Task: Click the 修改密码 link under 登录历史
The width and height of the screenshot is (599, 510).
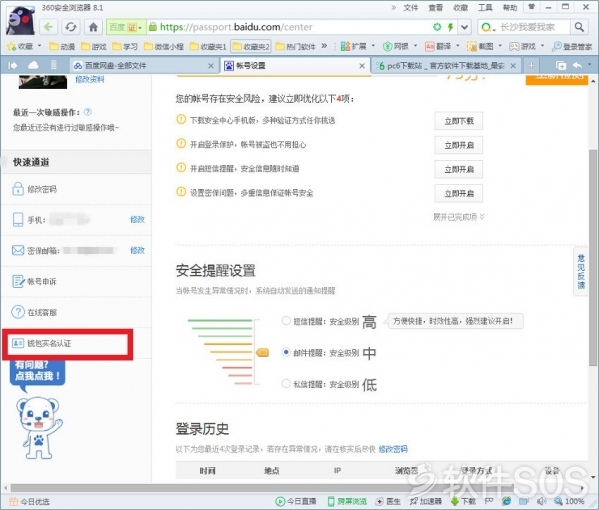Action: pos(393,449)
